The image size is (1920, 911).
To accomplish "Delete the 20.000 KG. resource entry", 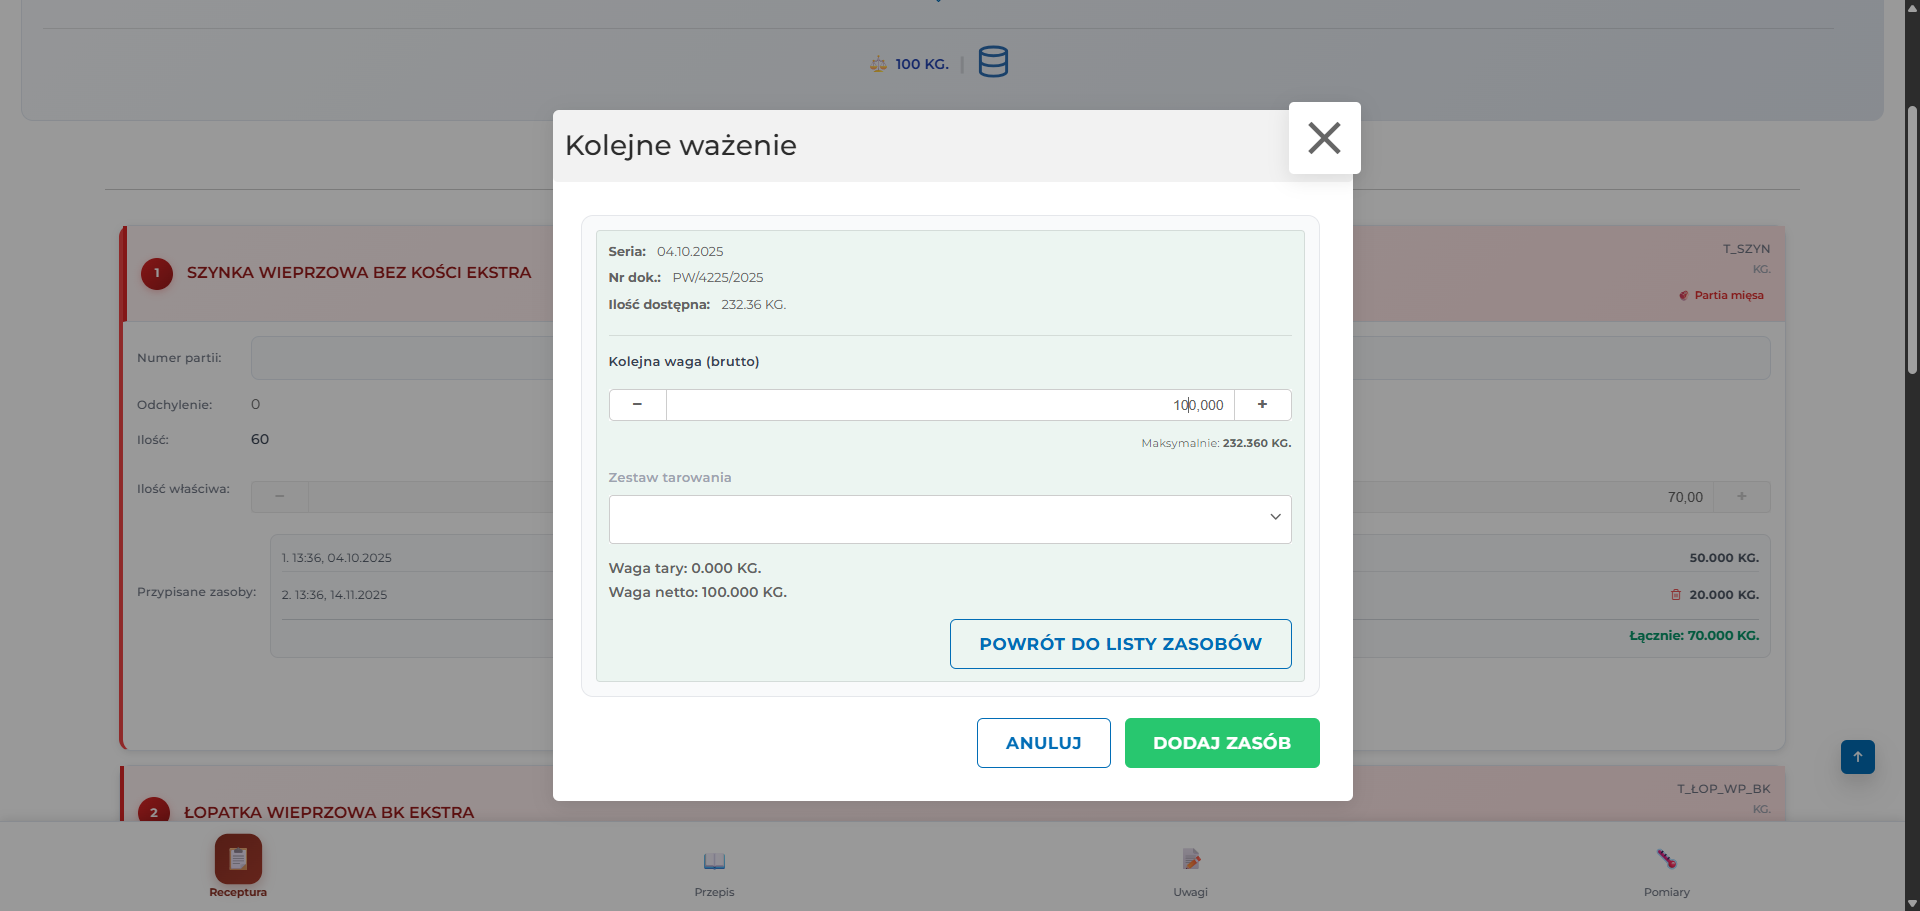I will (1676, 595).
